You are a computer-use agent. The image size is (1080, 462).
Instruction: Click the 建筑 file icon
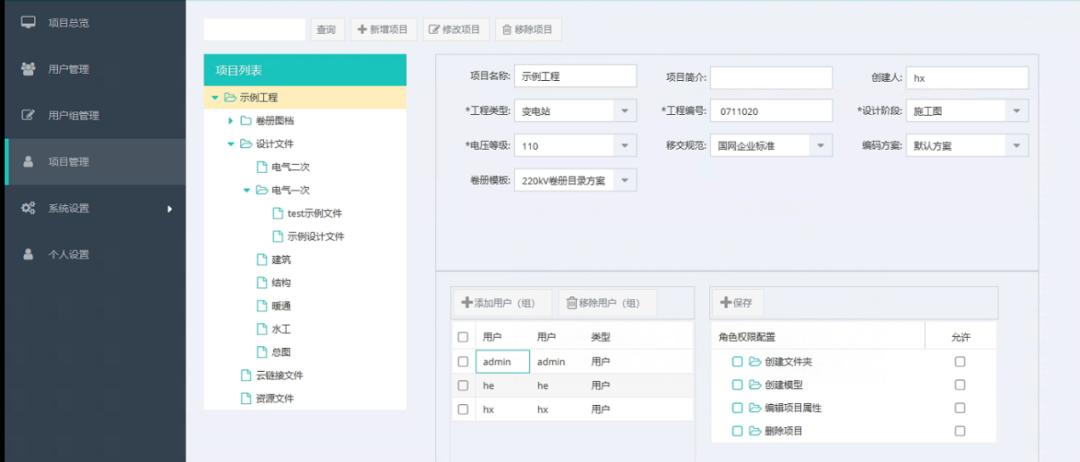[262, 260]
